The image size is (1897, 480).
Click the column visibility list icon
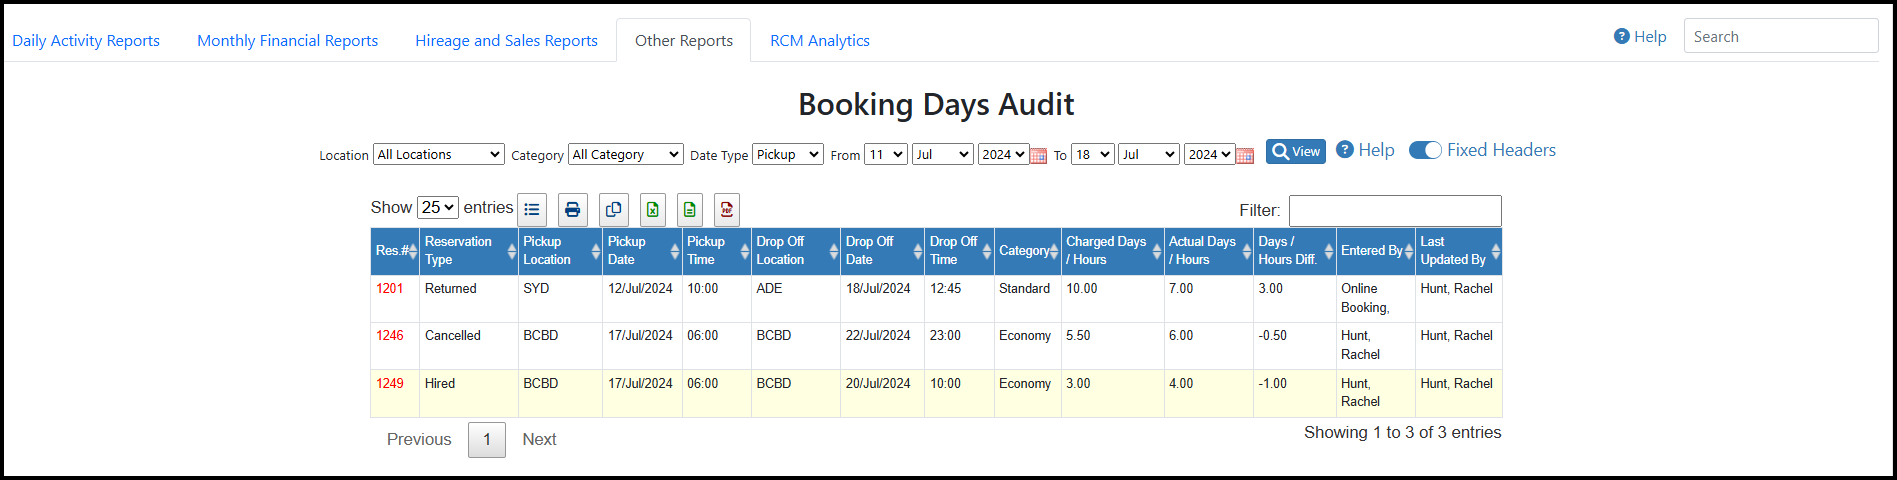(x=532, y=210)
